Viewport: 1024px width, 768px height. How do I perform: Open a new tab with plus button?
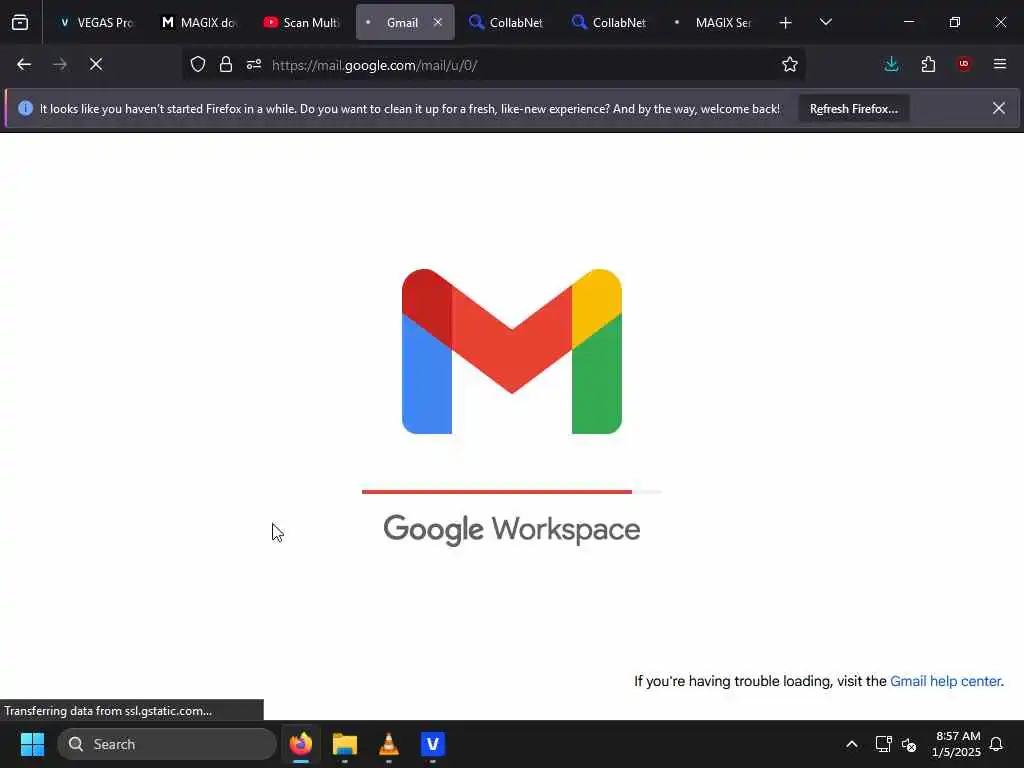coord(786,23)
